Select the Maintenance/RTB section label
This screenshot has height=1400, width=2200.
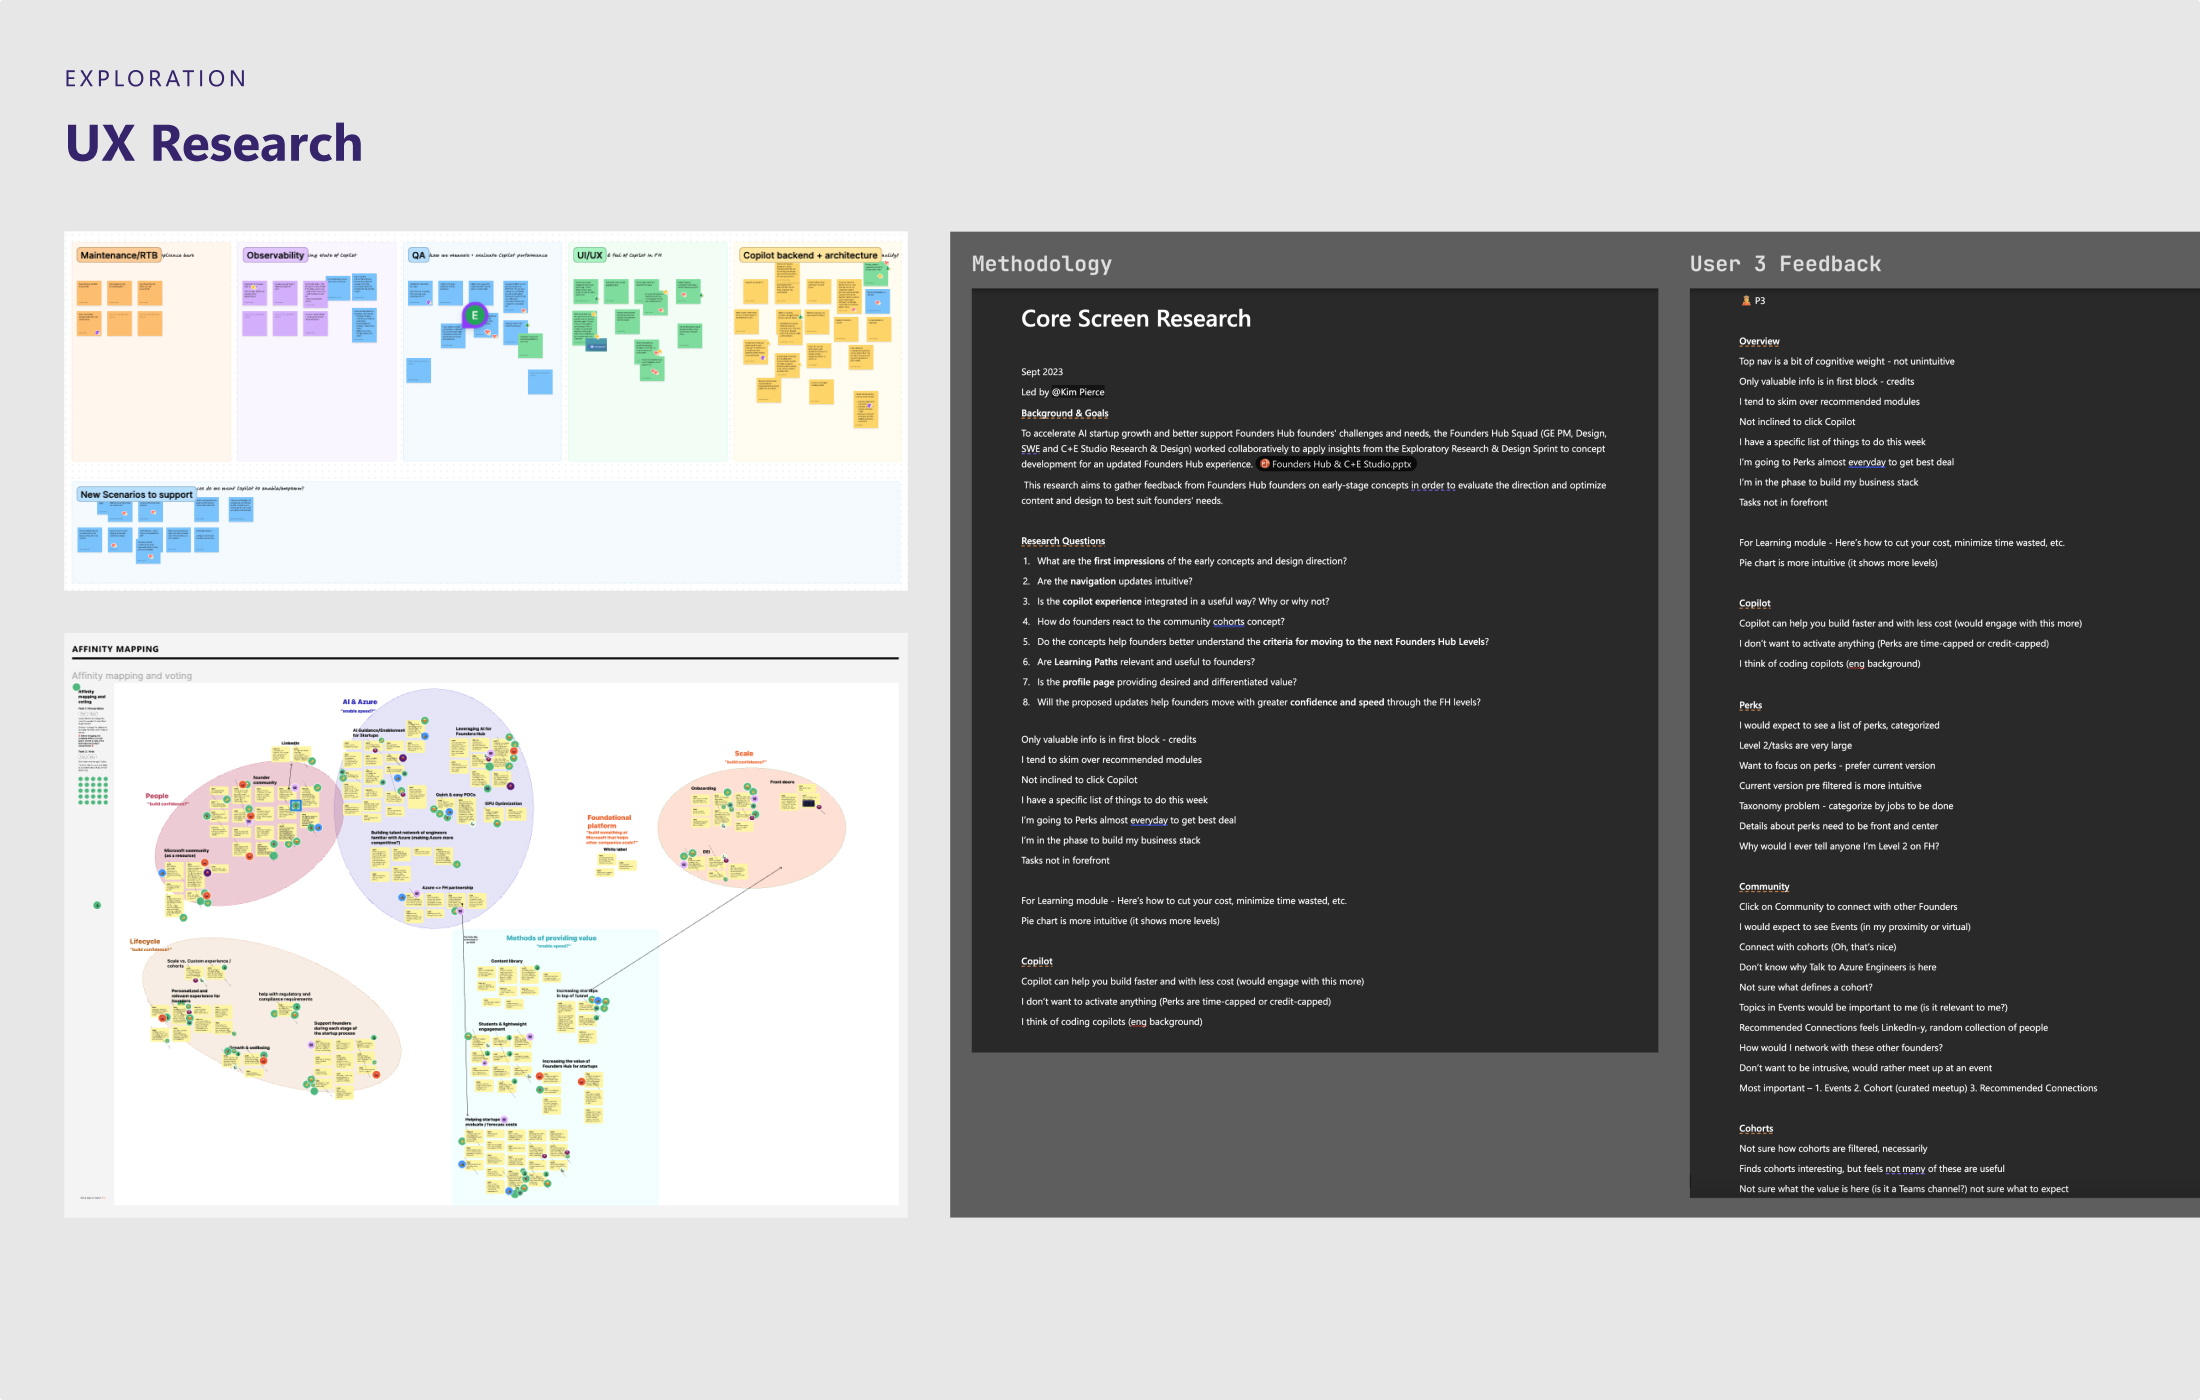click(119, 255)
